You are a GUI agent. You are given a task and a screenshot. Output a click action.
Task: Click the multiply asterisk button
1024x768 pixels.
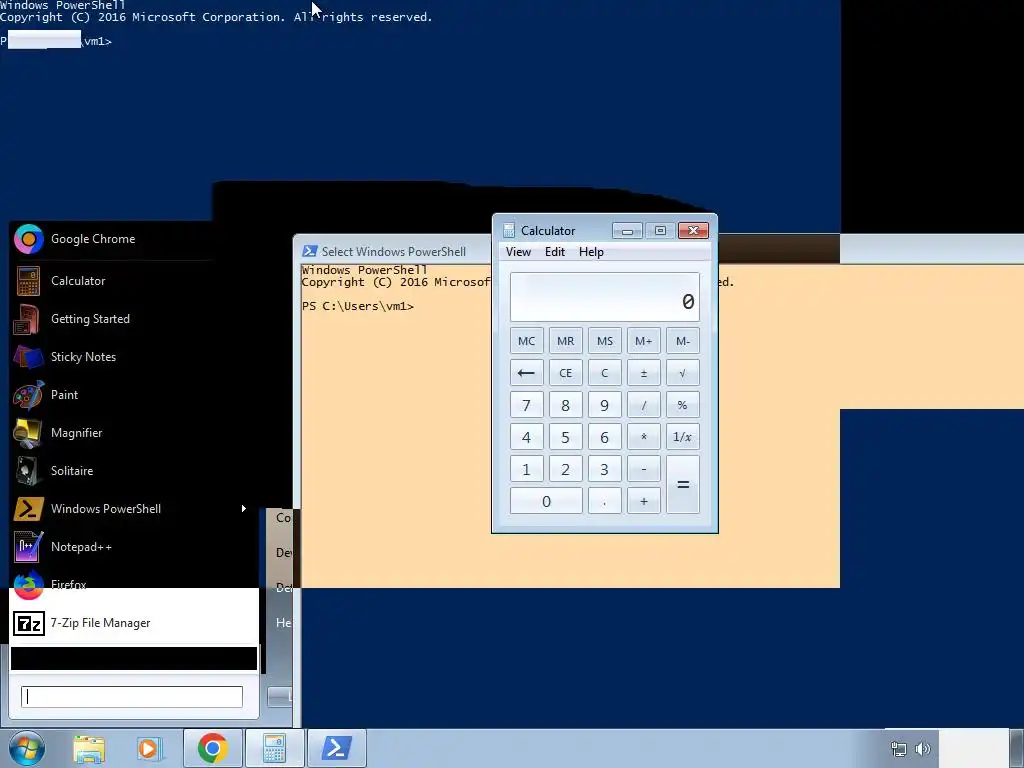[x=644, y=437]
